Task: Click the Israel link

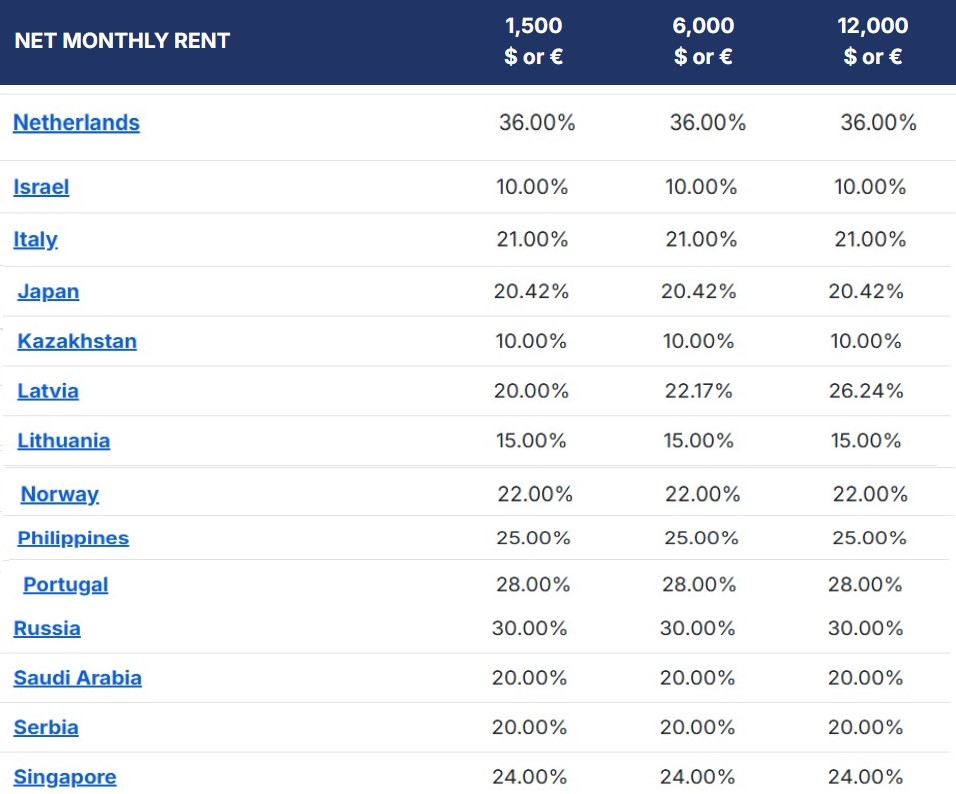Action: pos(41,187)
